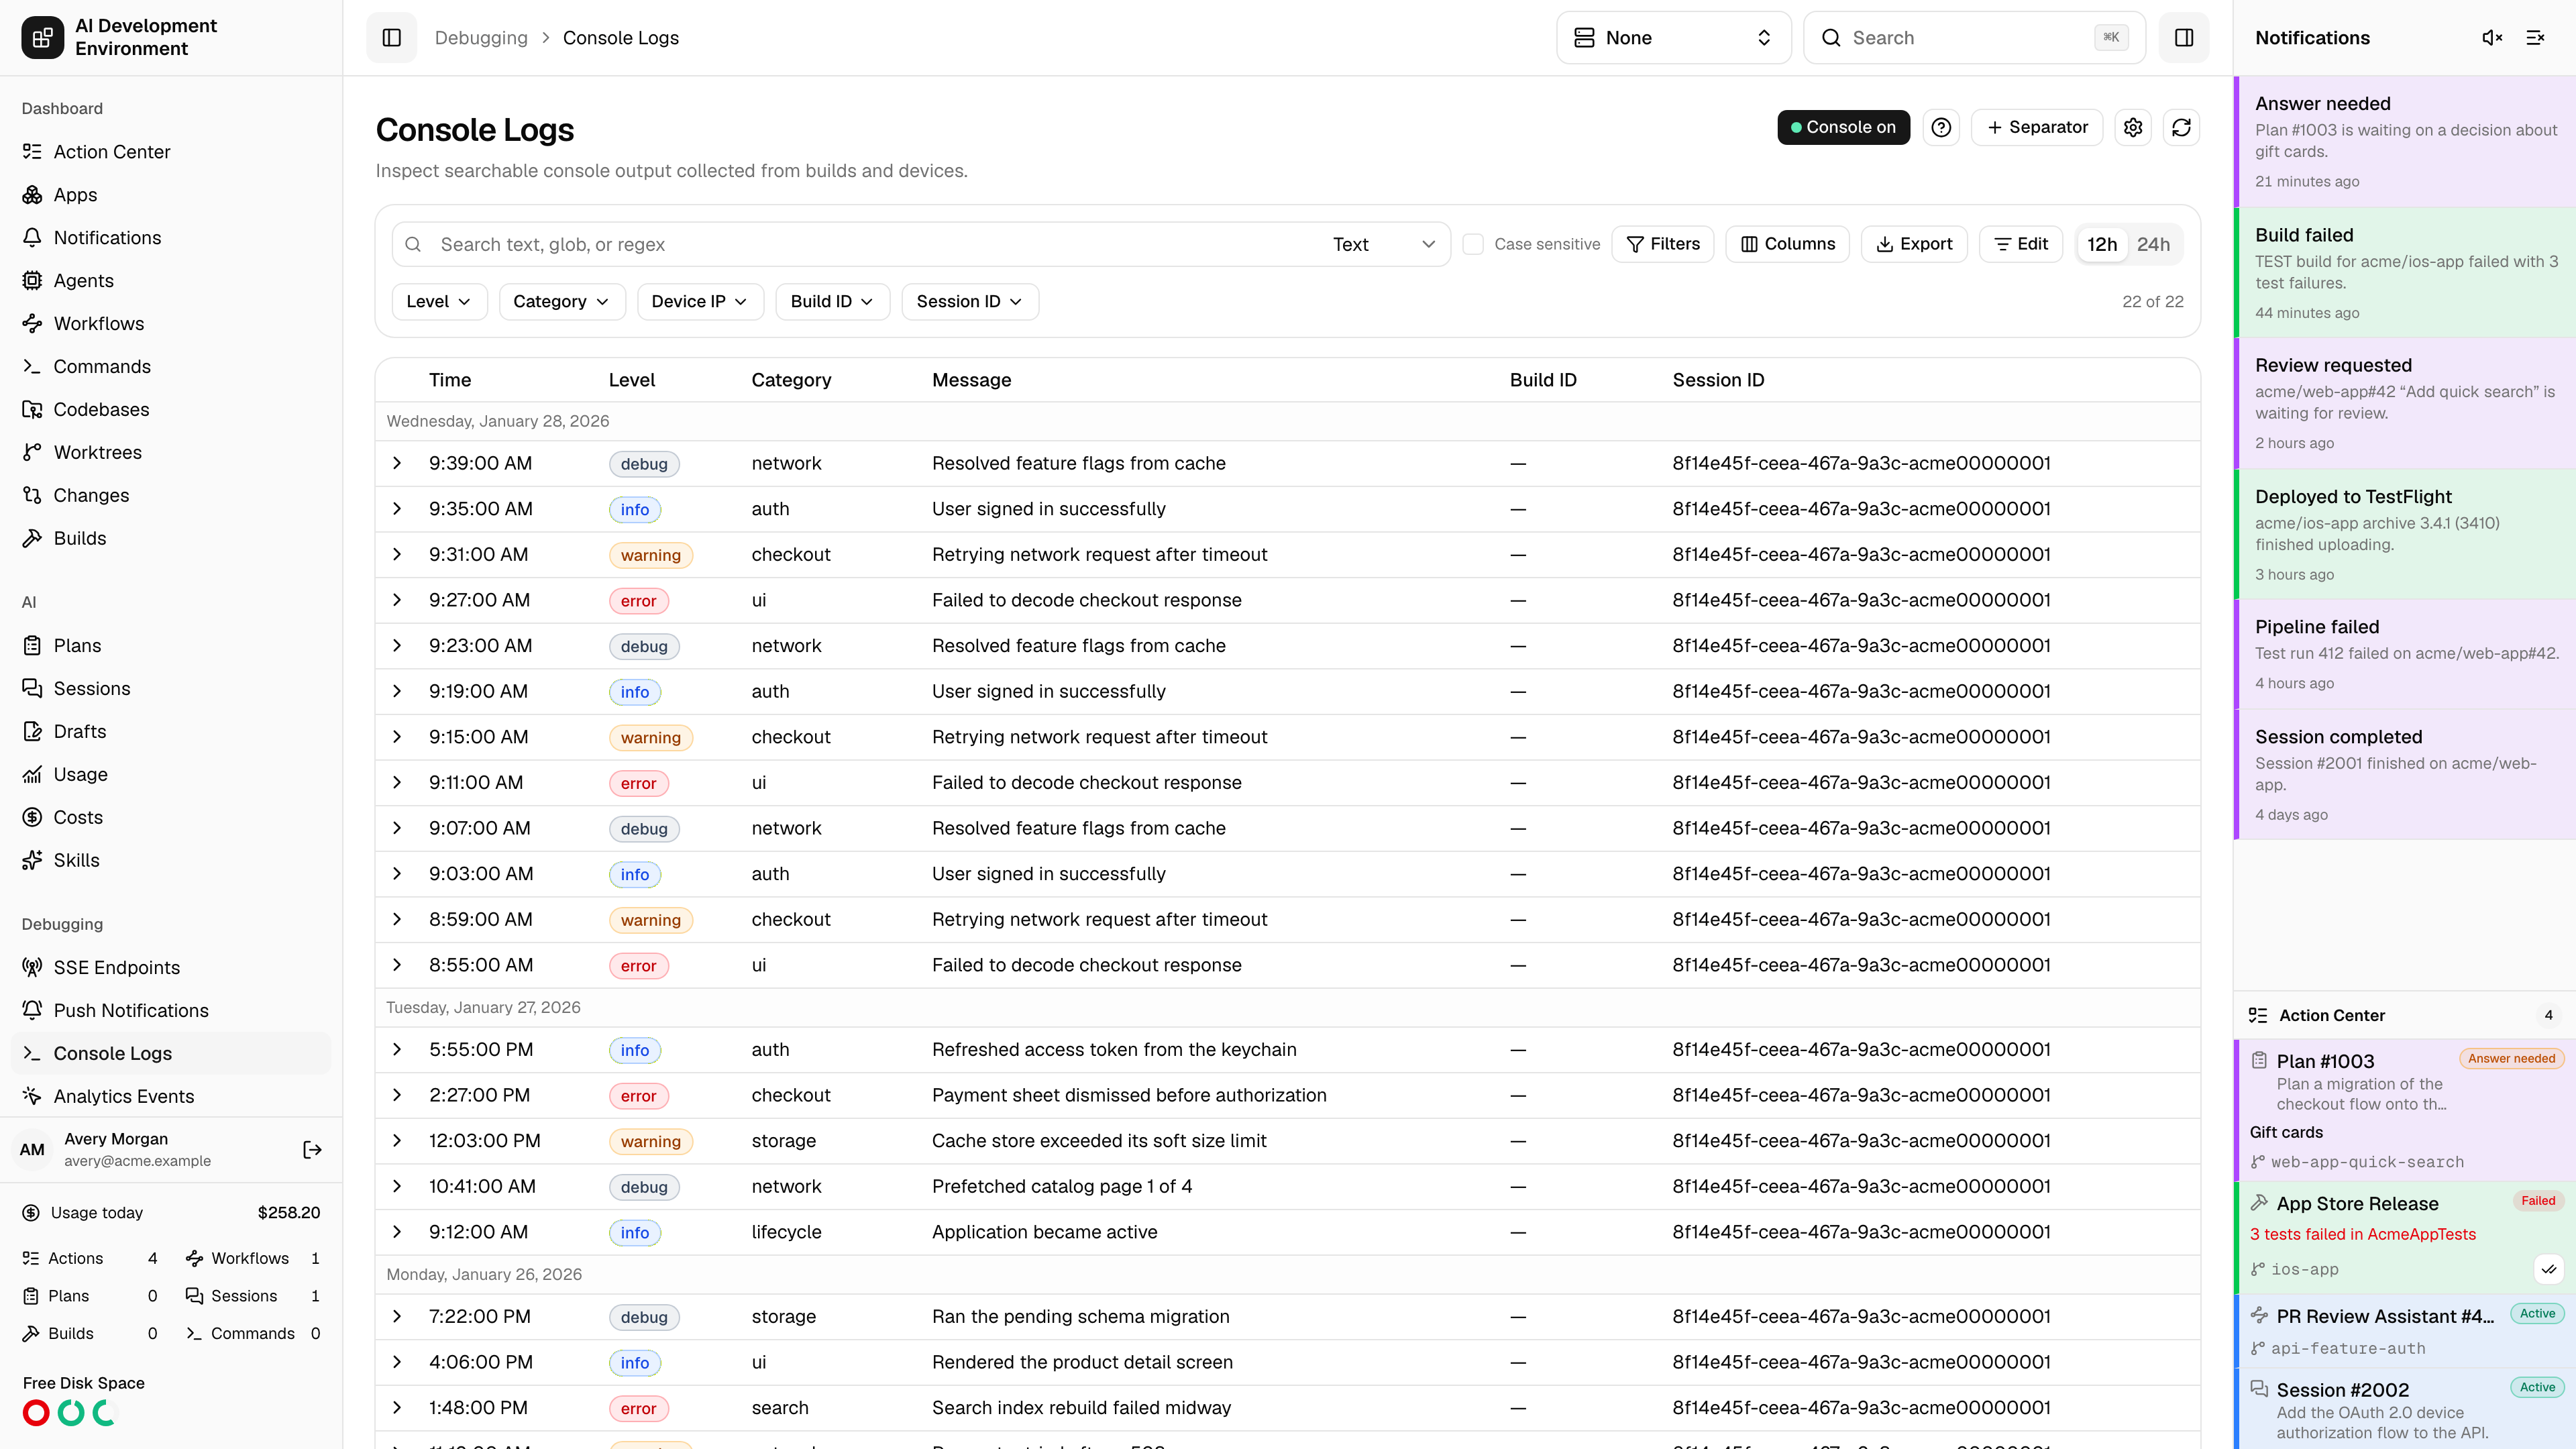Add a Separator to the logs

(x=2037, y=127)
